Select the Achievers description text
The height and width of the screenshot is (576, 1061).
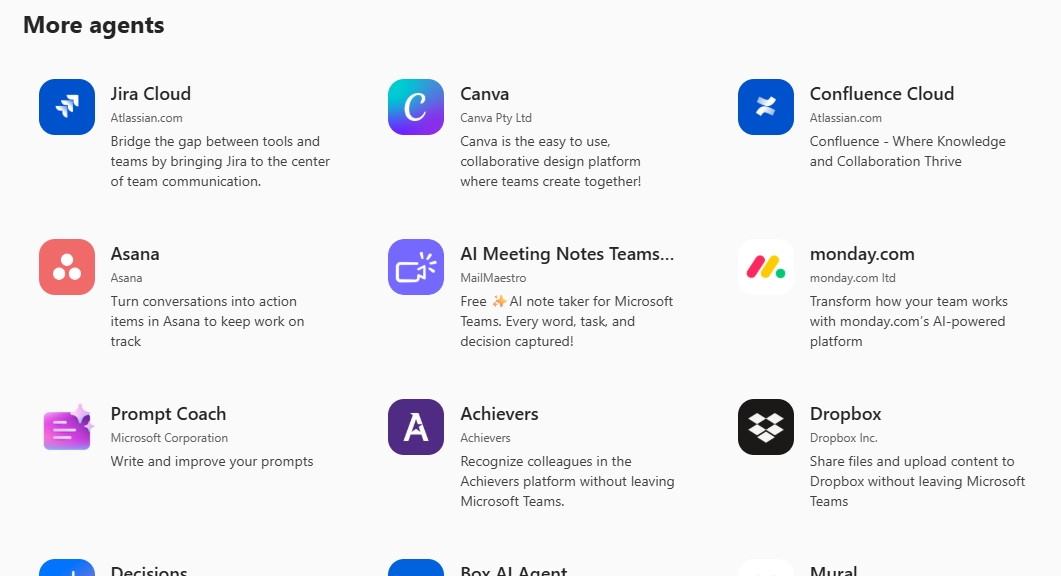[x=567, y=481]
